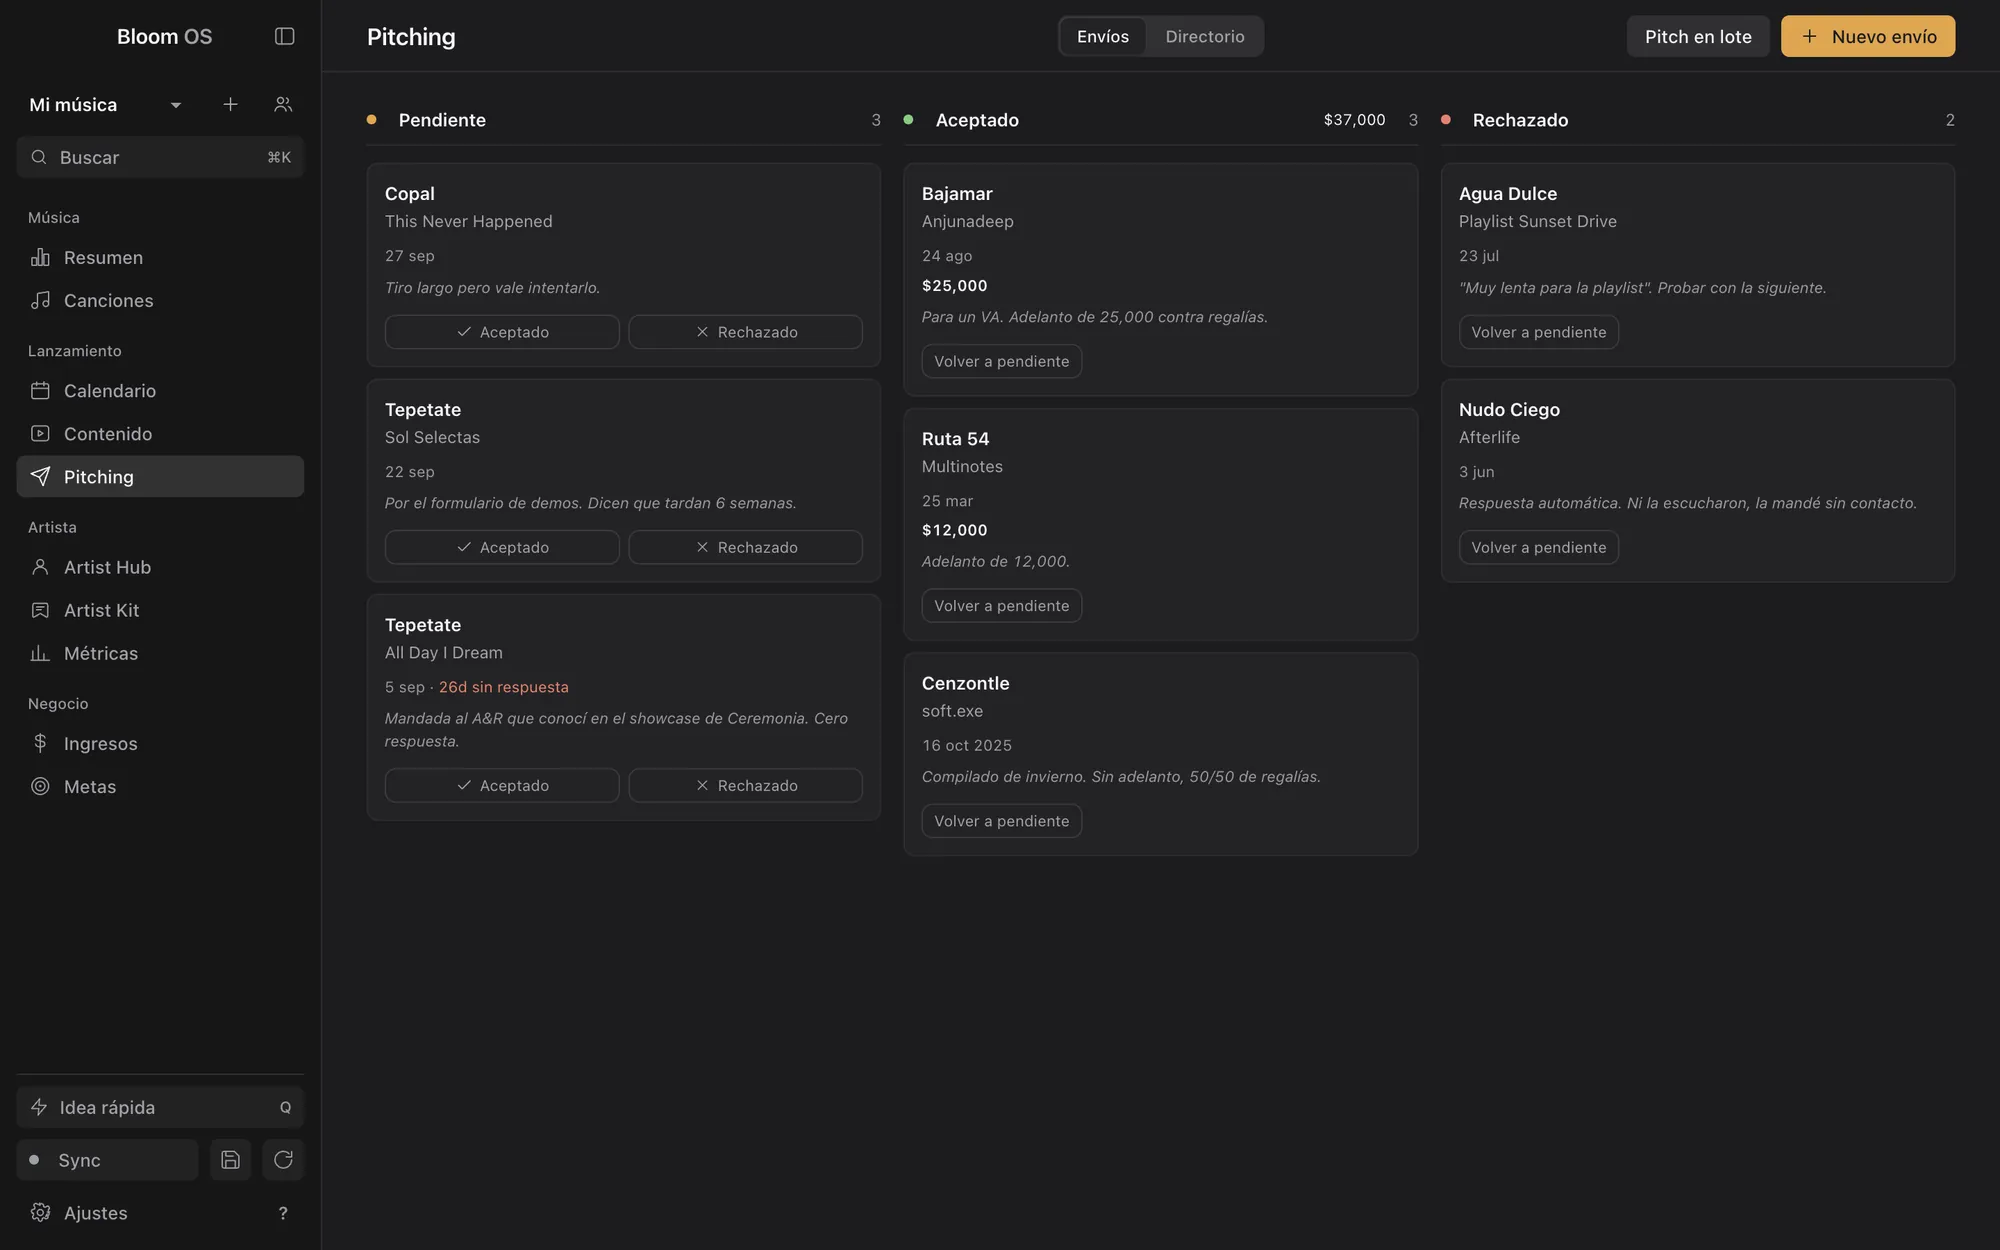The height and width of the screenshot is (1250, 2000).
Task: Go to Canciones section
Action: tap(160, 300)
